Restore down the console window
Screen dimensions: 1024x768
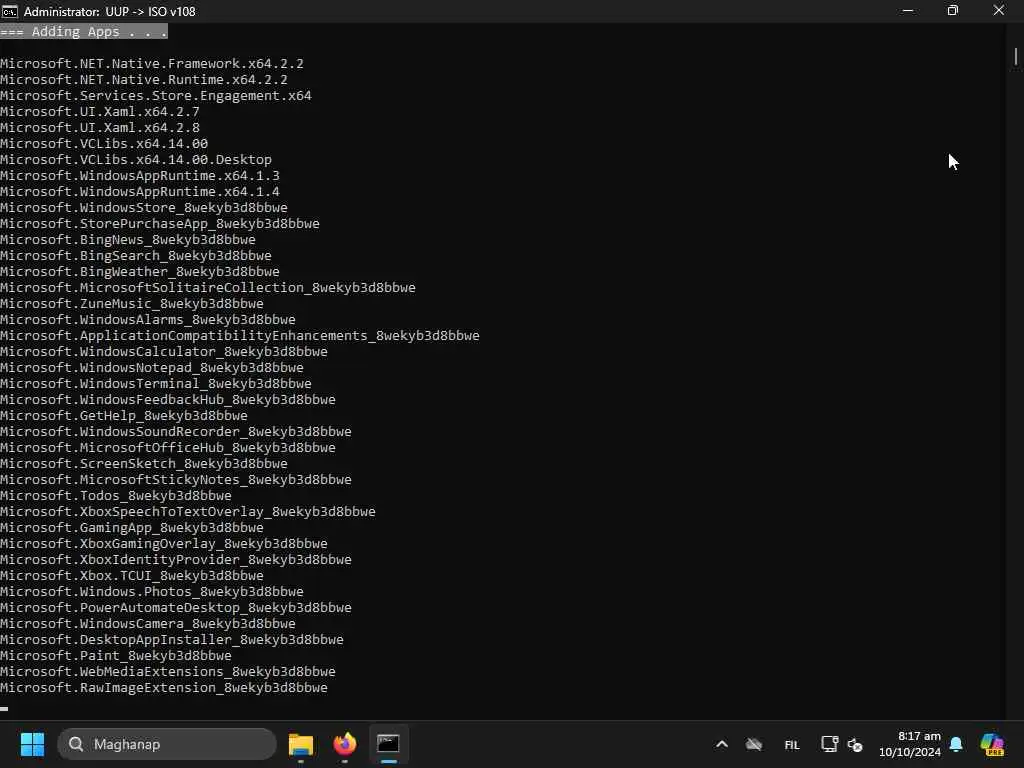click(953, 11)
